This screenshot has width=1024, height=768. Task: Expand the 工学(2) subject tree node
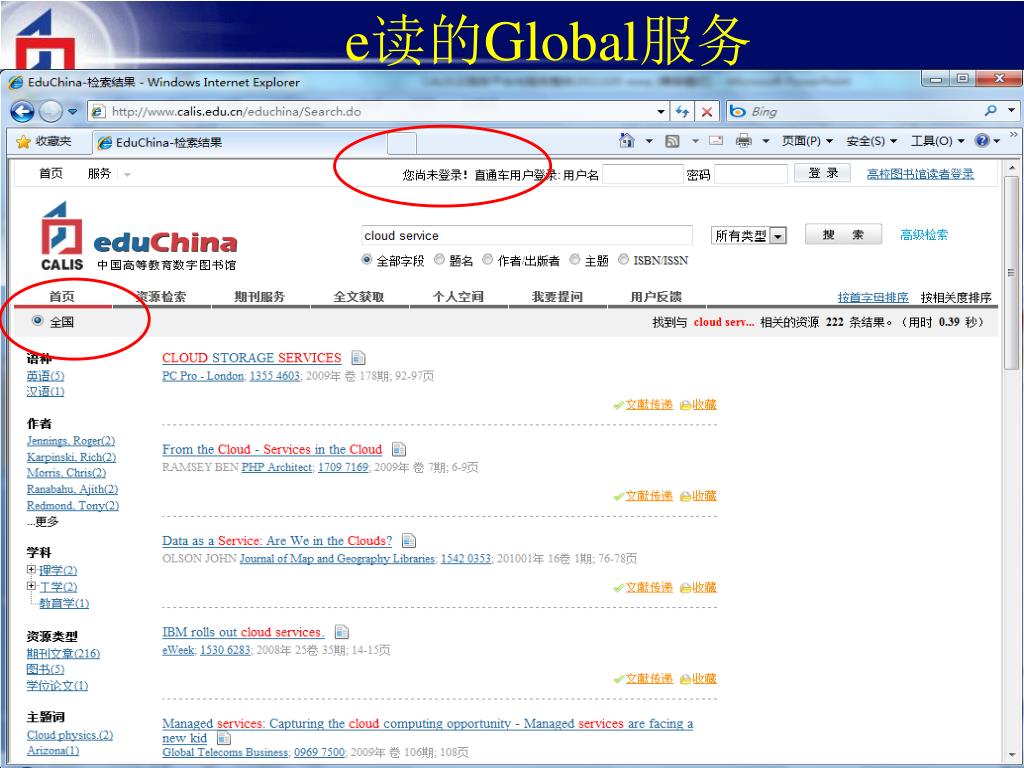[31, 586]
